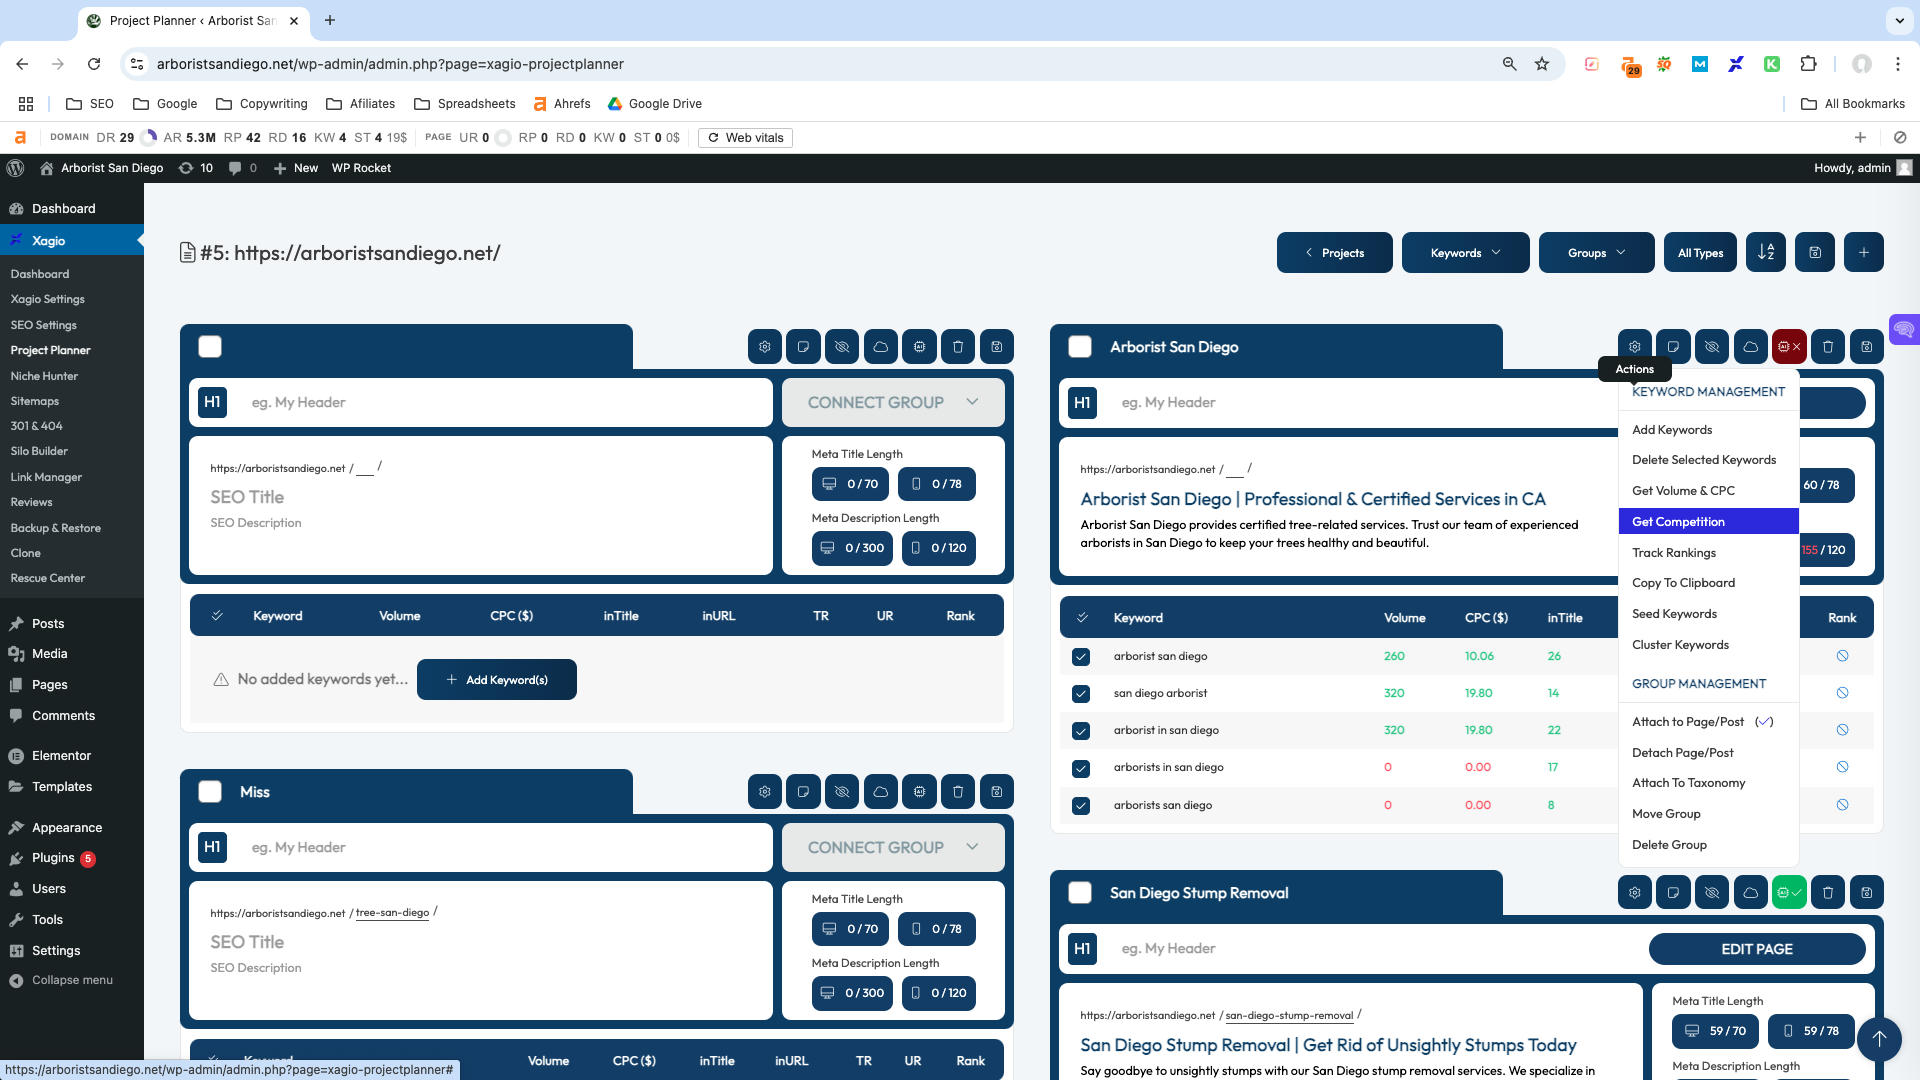Check the Arborist San Diego group checkbox
Viewport: 1920px width, 1080px height.
[x=1080, y=347]
